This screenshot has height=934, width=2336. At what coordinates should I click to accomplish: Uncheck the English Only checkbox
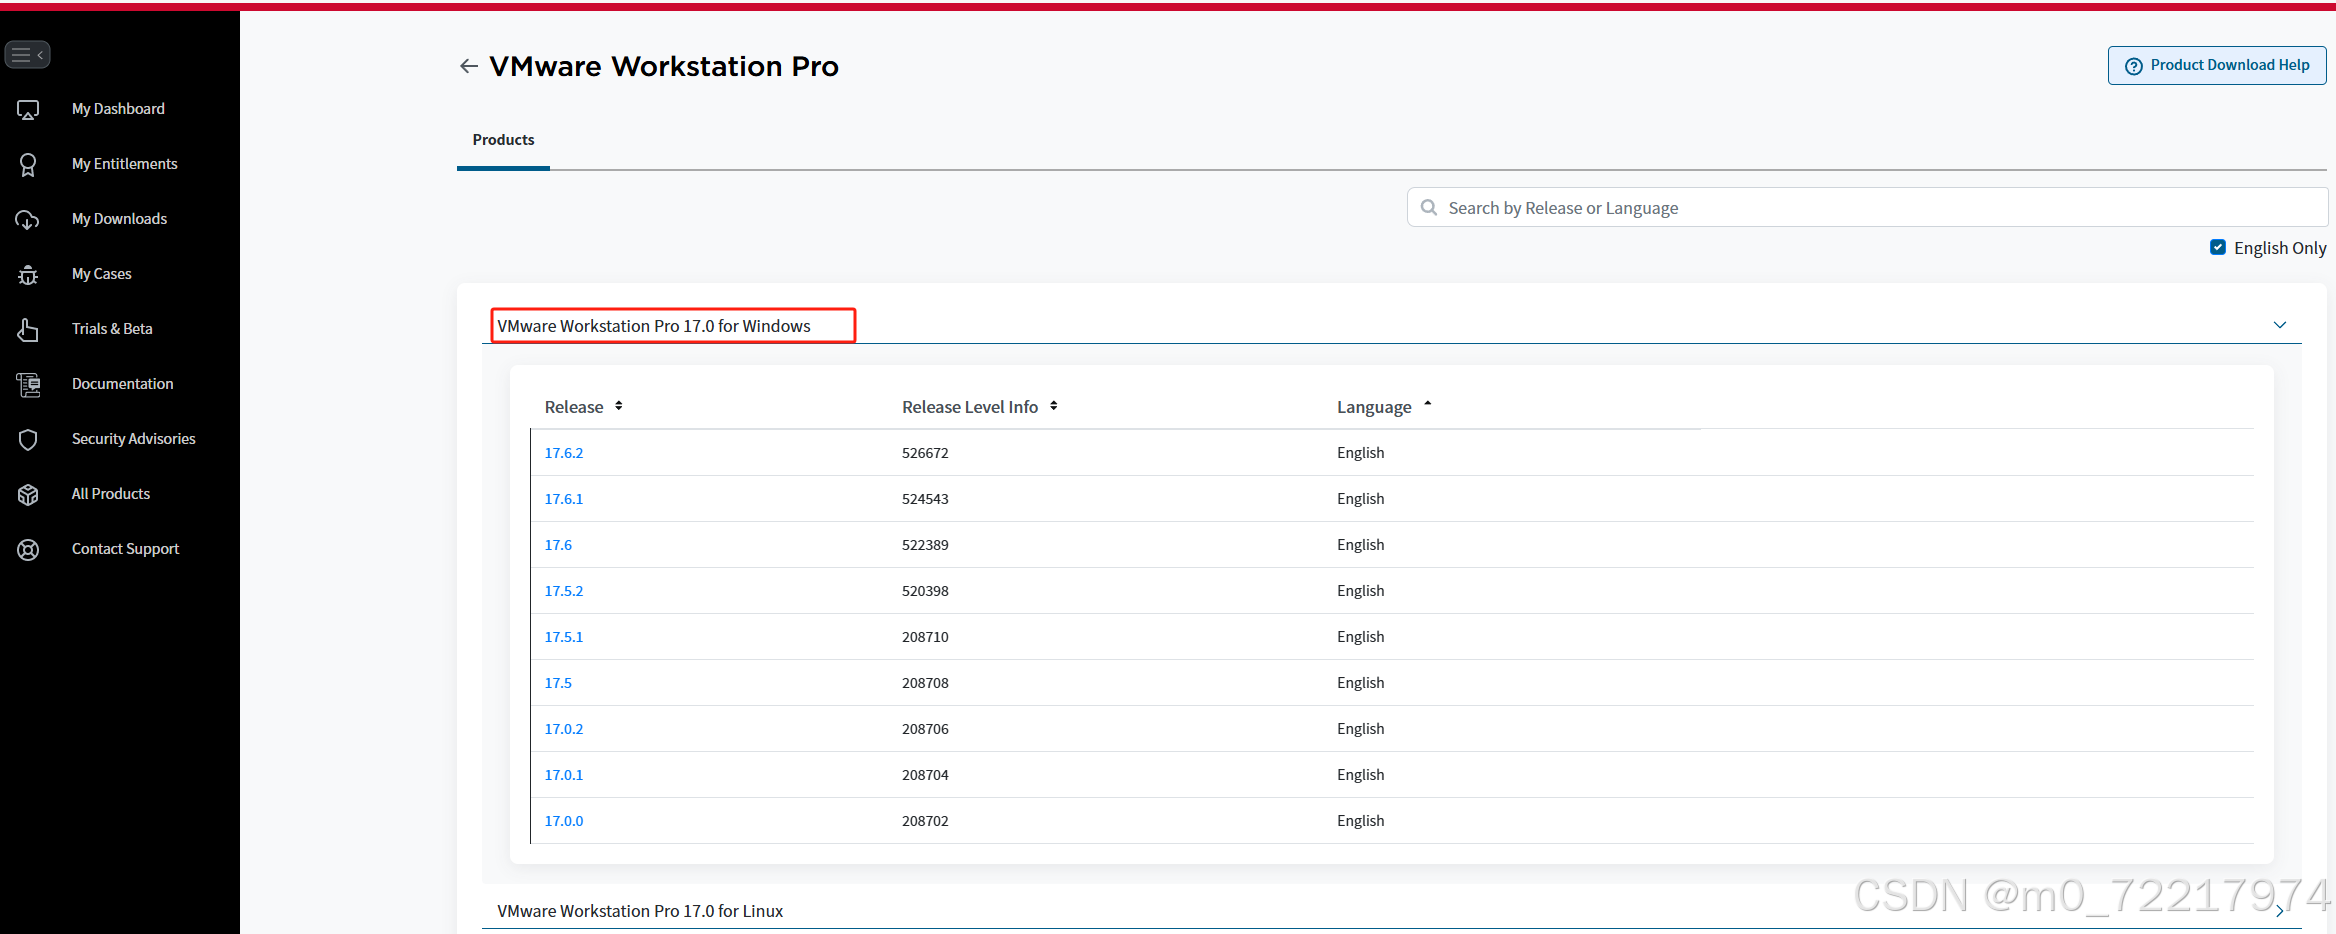click(x=2218, y=246)
